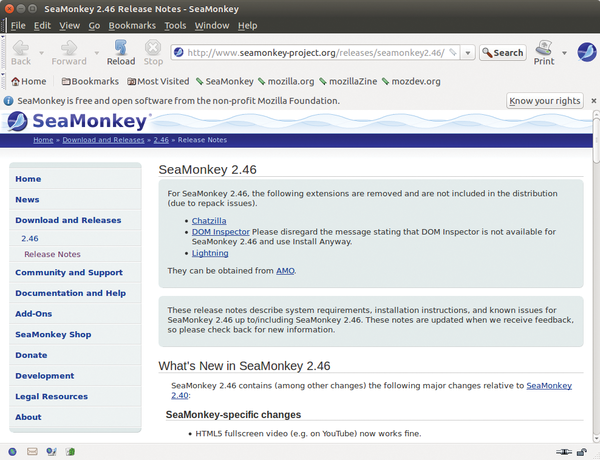Image resolution: width=600 pixels, height=460 pixels.
Task: Click the 2.46 breadcrumb link
Action: (x=161, y=140)
